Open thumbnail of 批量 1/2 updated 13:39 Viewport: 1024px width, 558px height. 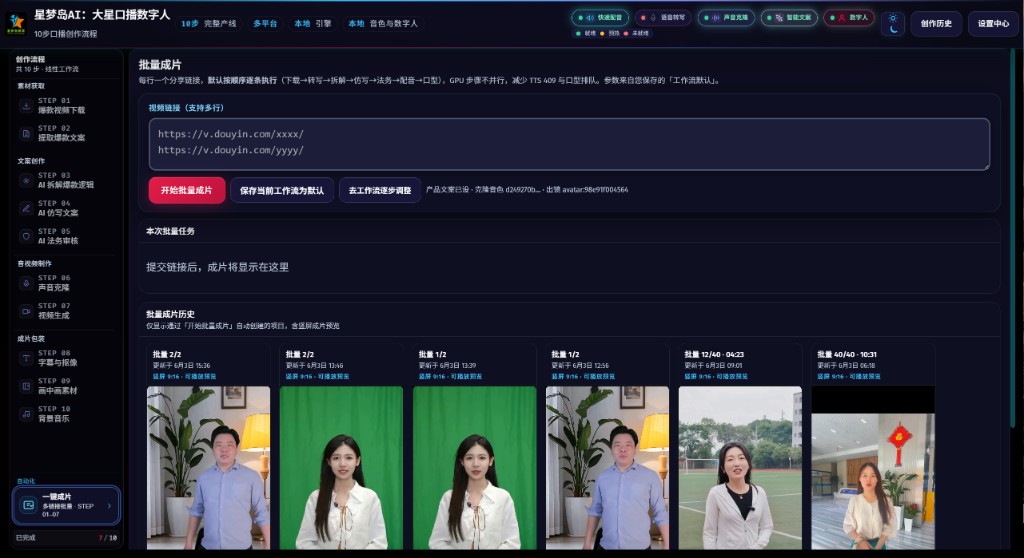point(475,467)
